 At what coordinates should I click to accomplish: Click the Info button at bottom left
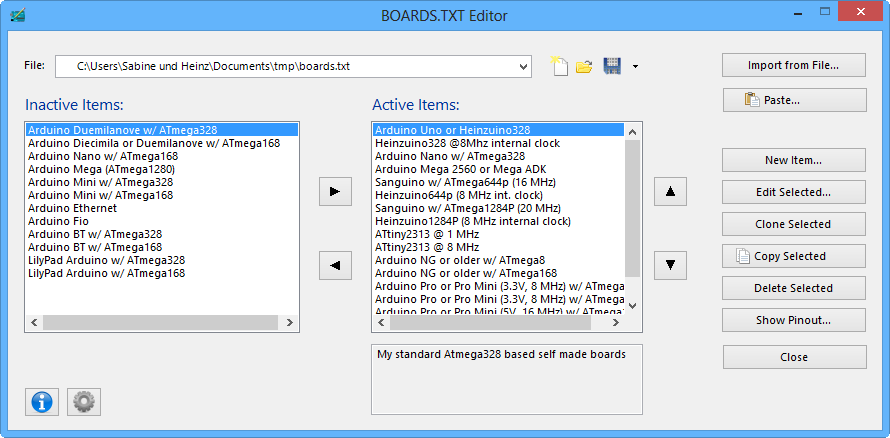[41, 402]
